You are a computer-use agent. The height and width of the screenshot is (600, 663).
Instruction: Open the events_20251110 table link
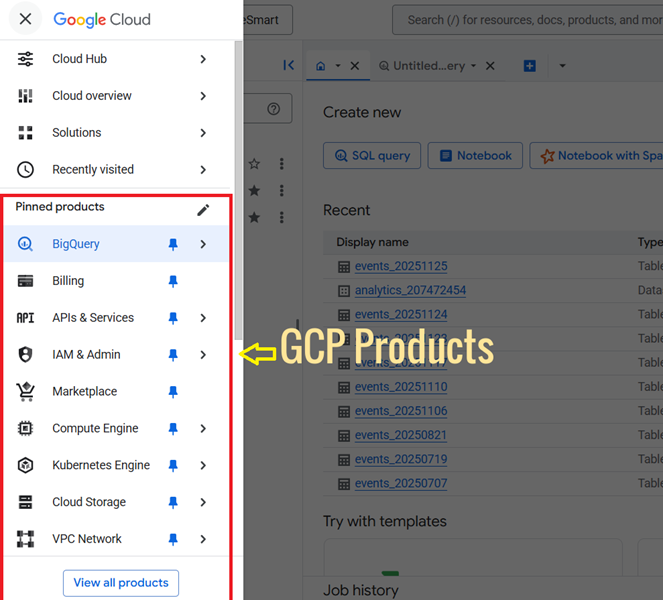point(401,386)
